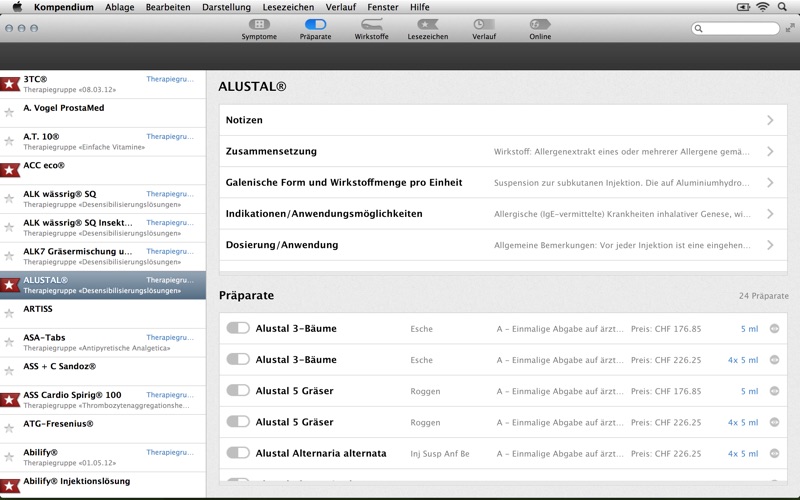The height and width of the screenshot is (500, 800).
Task: Click the Esche label in first Alustal row
Action: click(x=421, y=329)
